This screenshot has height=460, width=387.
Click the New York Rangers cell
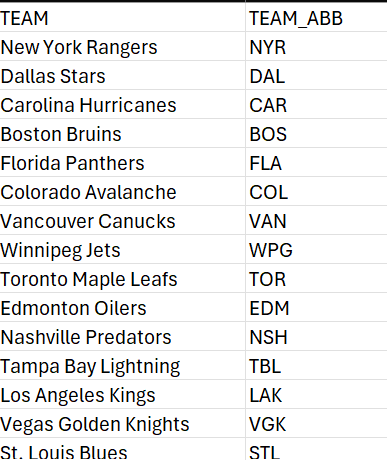point(122,47)
